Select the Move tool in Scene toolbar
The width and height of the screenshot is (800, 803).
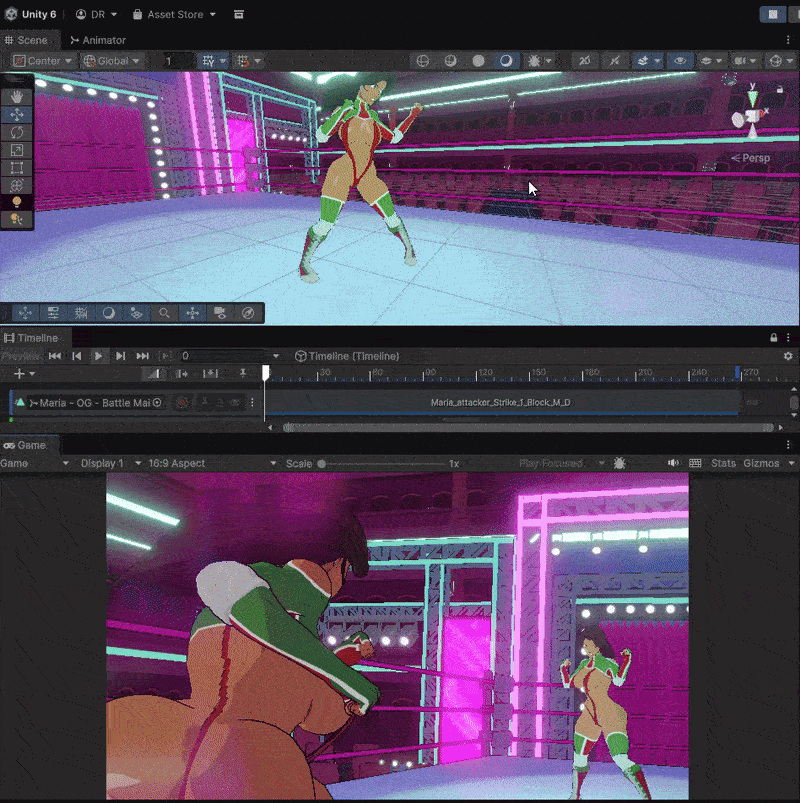pos(16,115)
